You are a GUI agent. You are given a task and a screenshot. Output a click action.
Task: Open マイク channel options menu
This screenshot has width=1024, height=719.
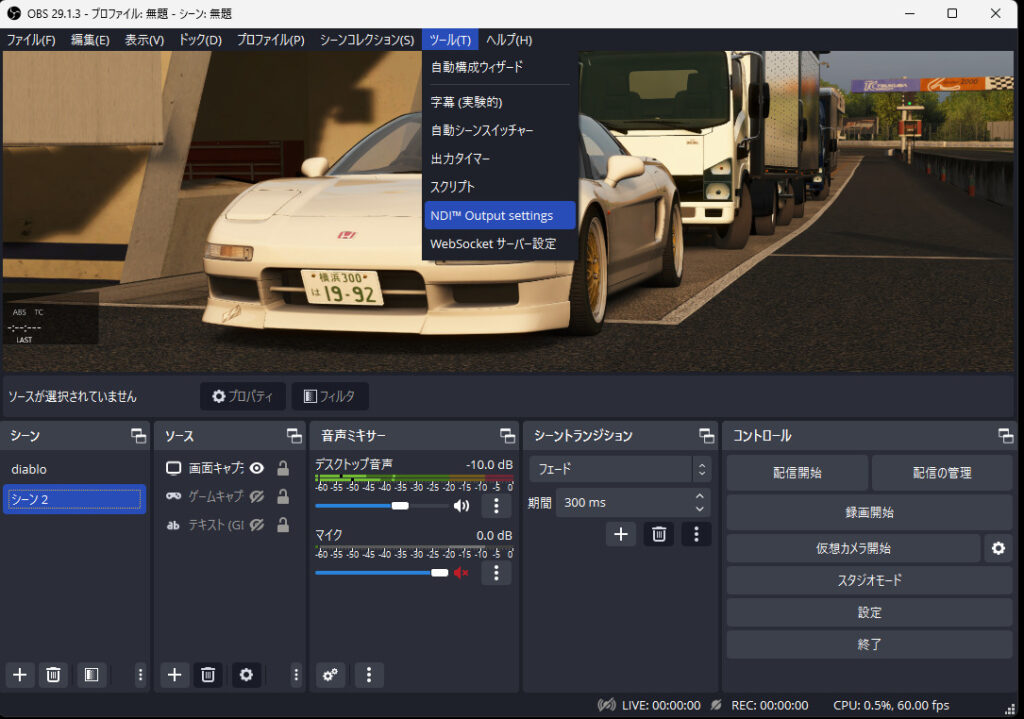point(496,573)
